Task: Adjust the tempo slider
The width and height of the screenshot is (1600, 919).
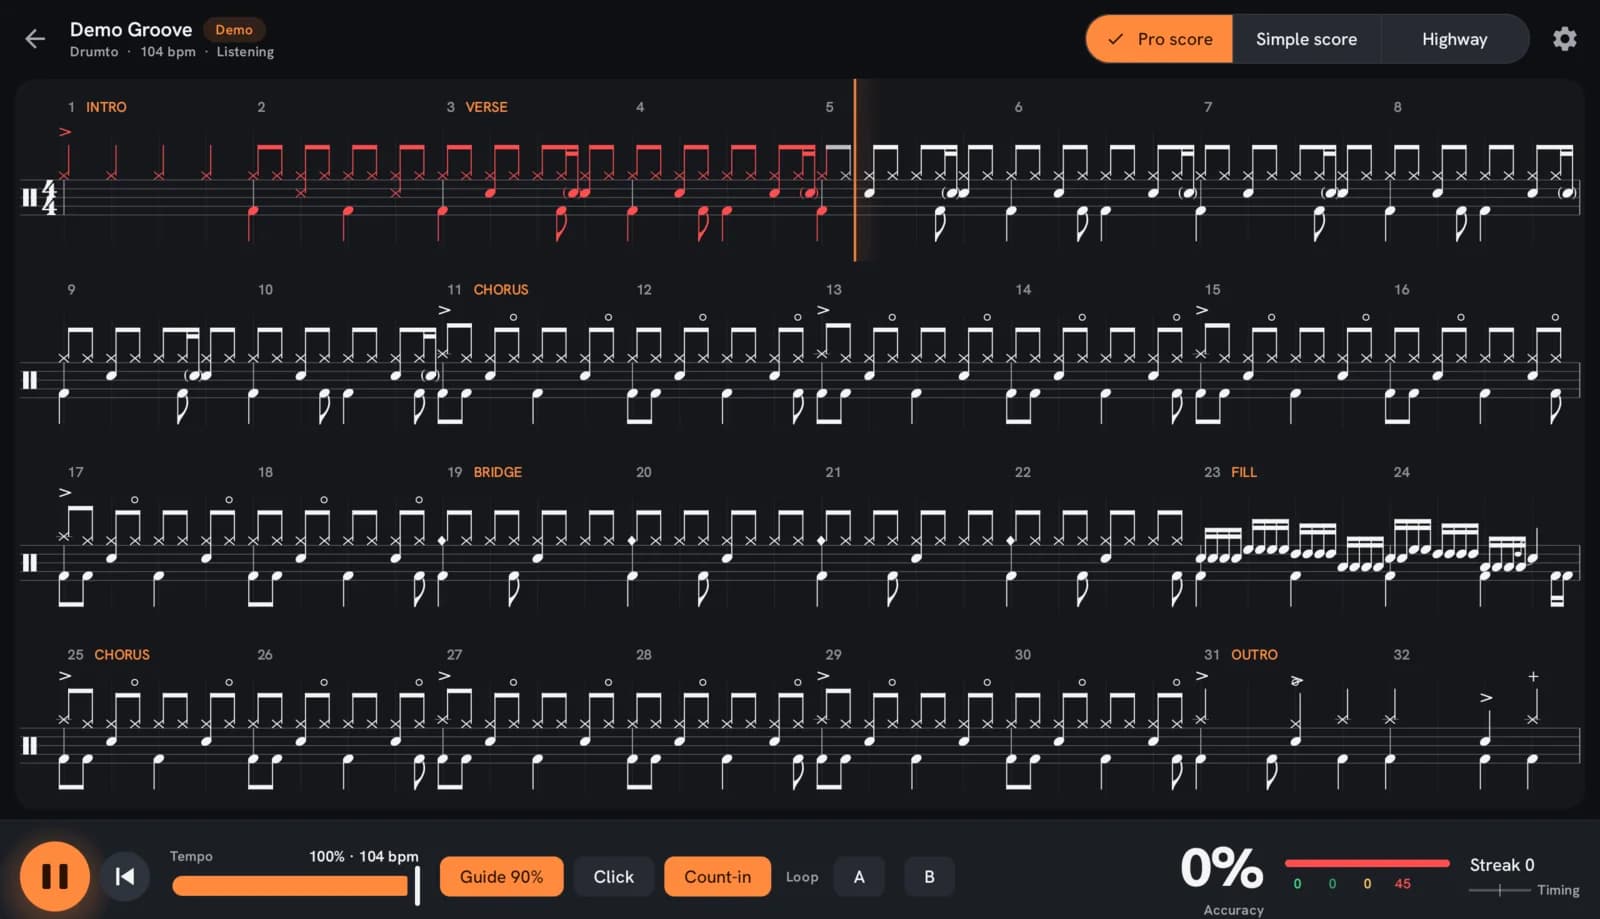Action: coord(295,885)
